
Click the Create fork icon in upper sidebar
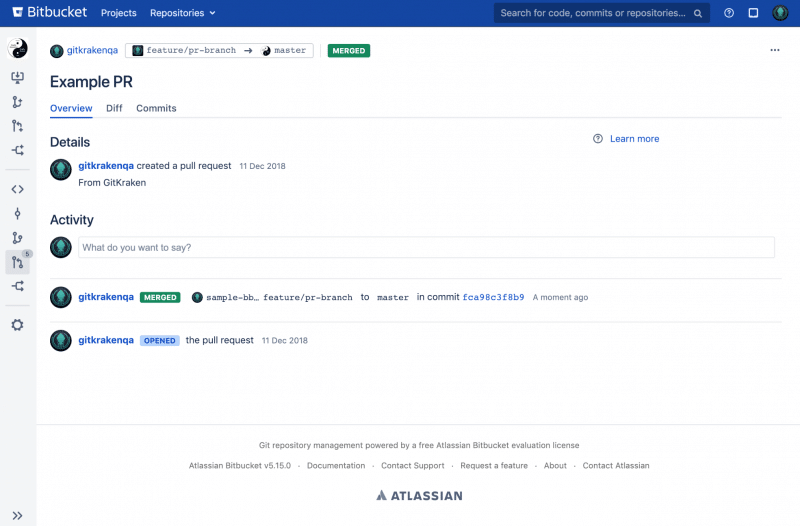pos(17,150)
